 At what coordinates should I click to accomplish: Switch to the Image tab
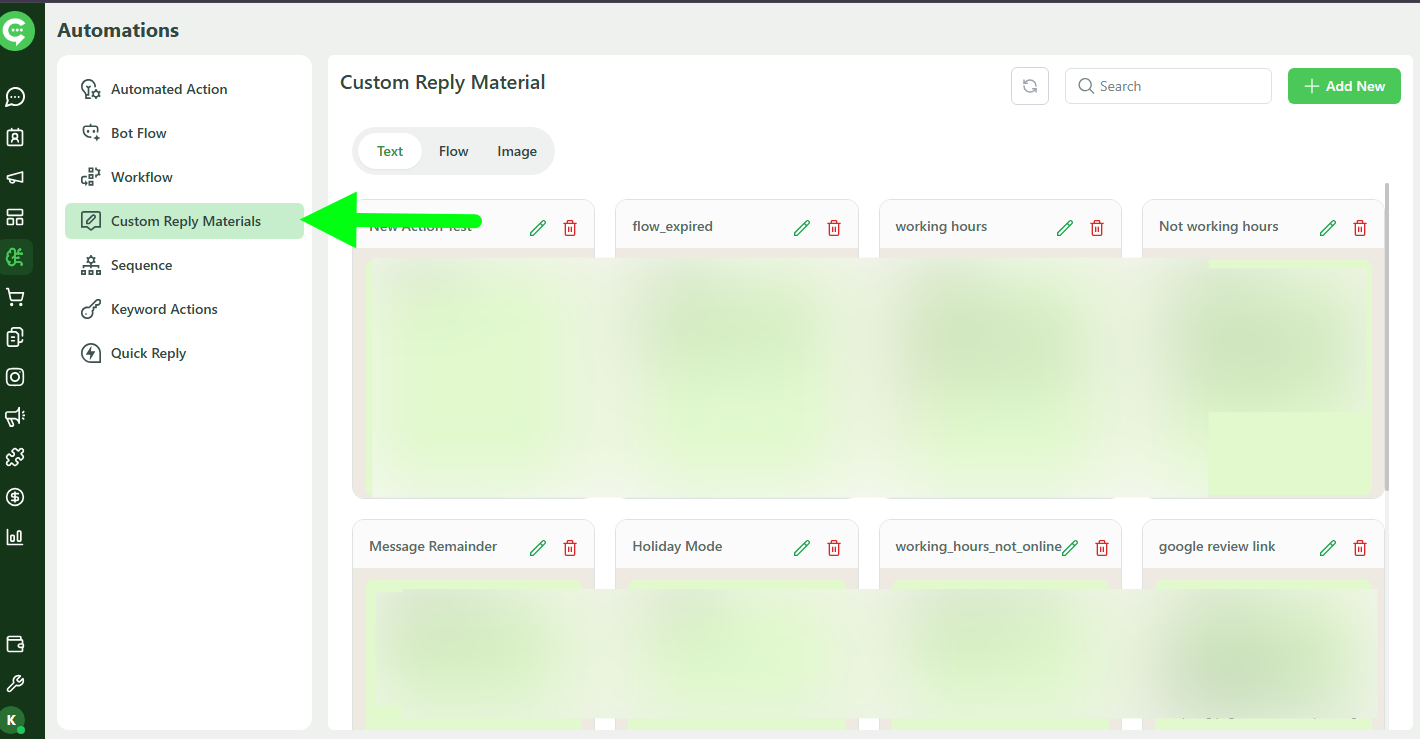click(x=516, y=151)
